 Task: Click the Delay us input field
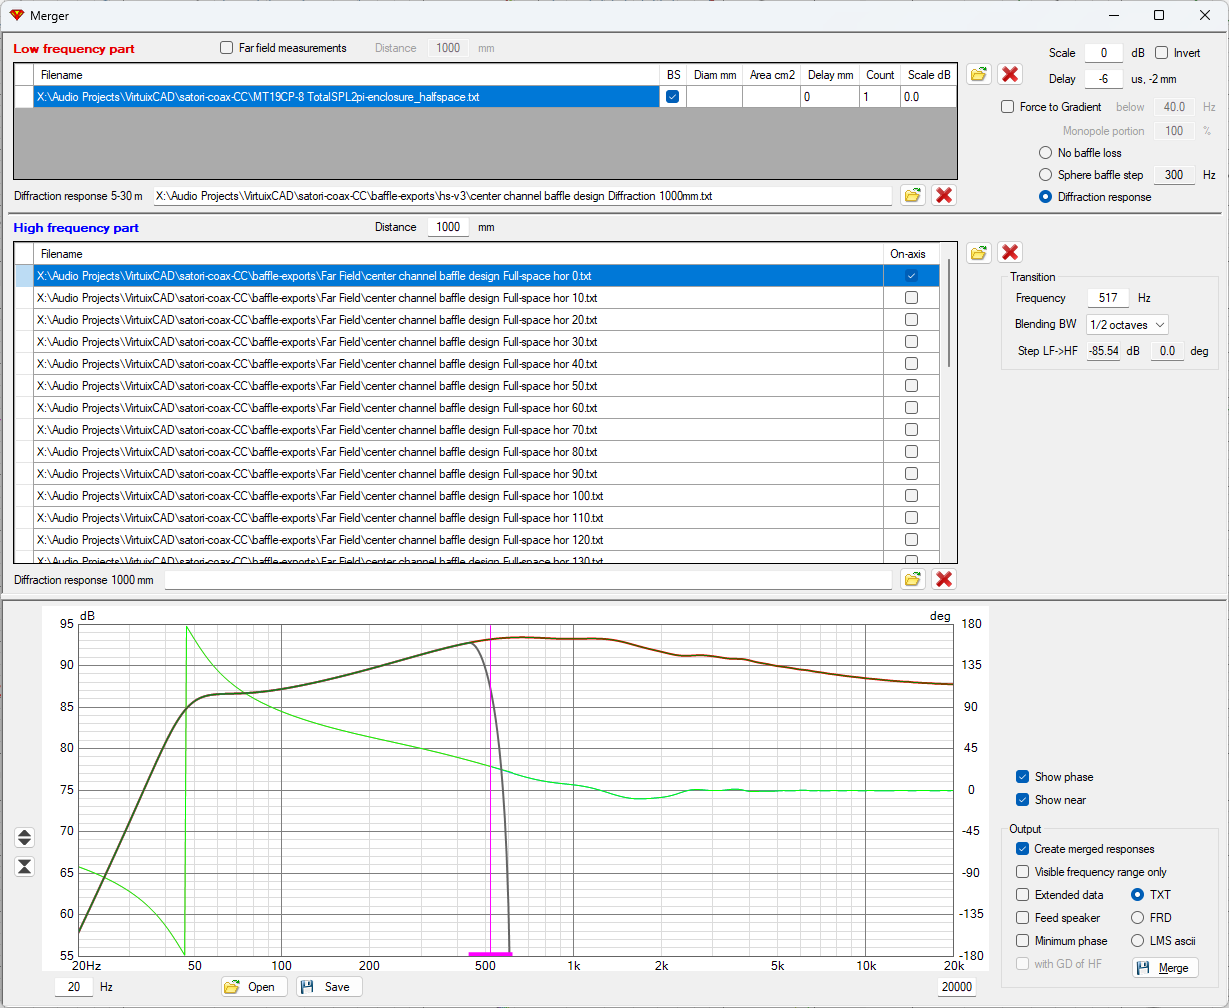[x=1104, y=79]
